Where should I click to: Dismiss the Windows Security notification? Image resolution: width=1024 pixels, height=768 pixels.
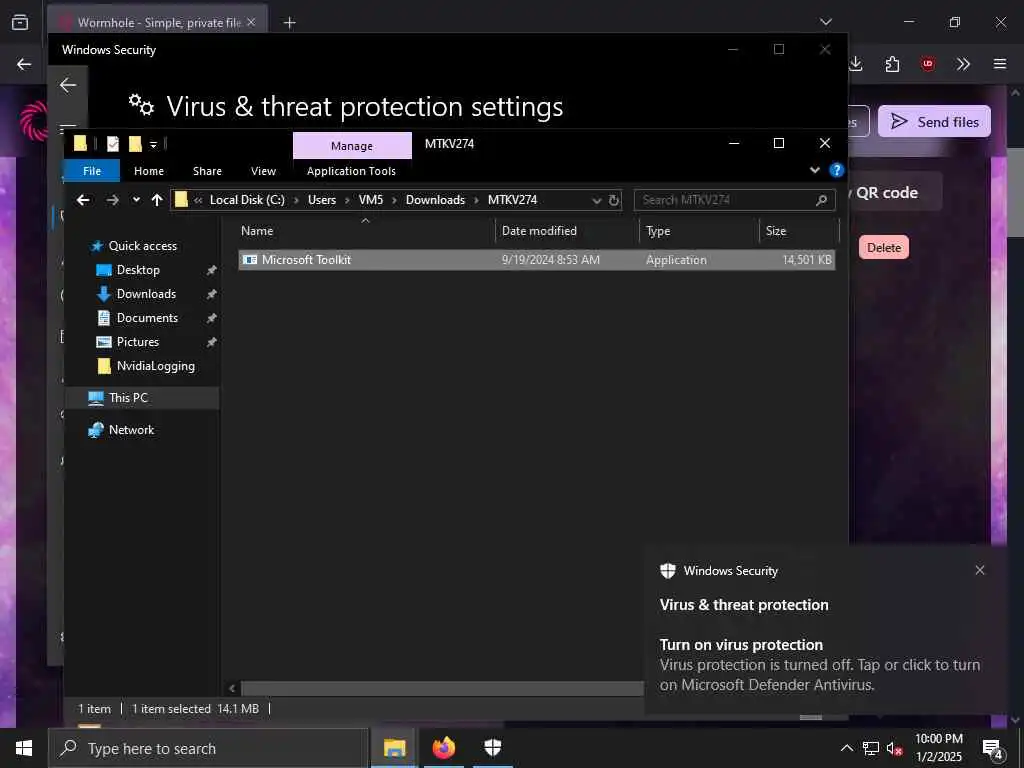coord(980,570)
